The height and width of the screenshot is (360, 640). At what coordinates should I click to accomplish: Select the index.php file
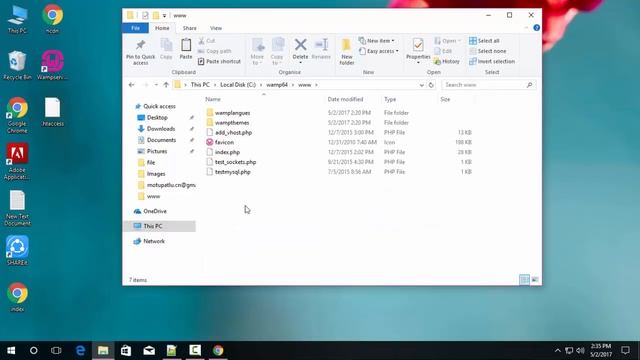click(x=227, y=152)
